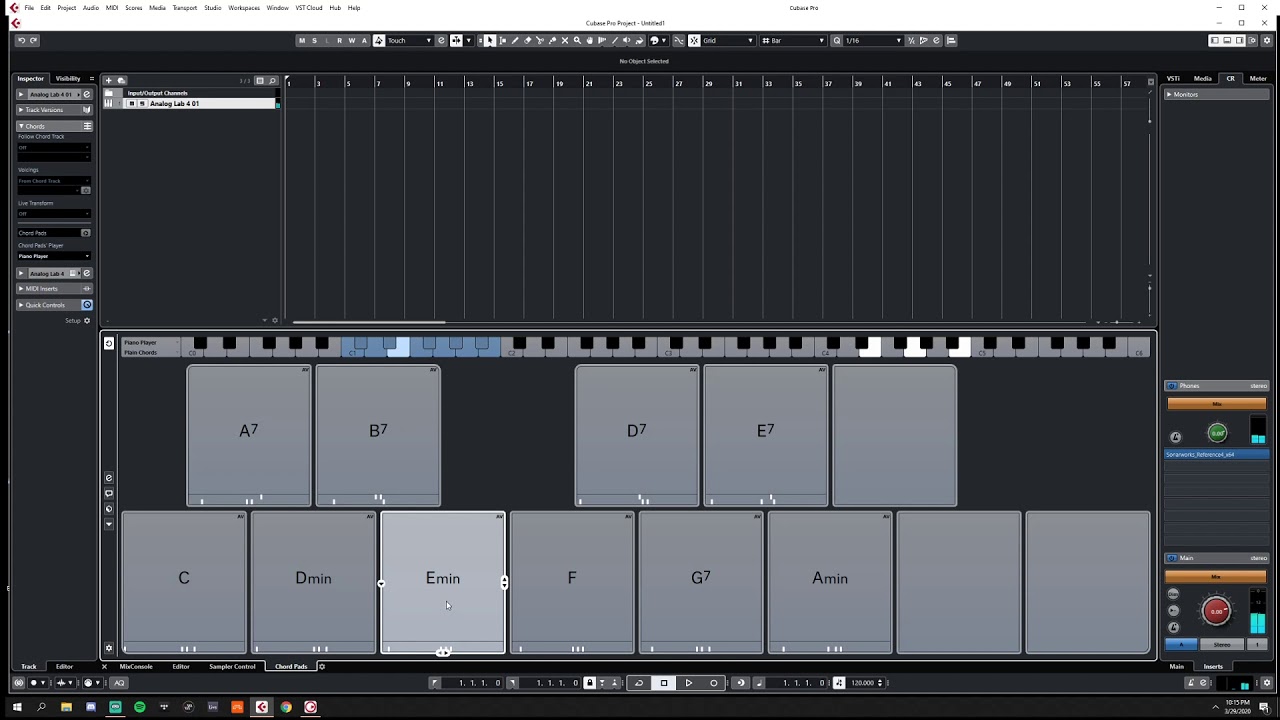This screenshot has width=1280, height=720.
Task: Open Chord Pads settings gear at tab bar
Action: 321,666
